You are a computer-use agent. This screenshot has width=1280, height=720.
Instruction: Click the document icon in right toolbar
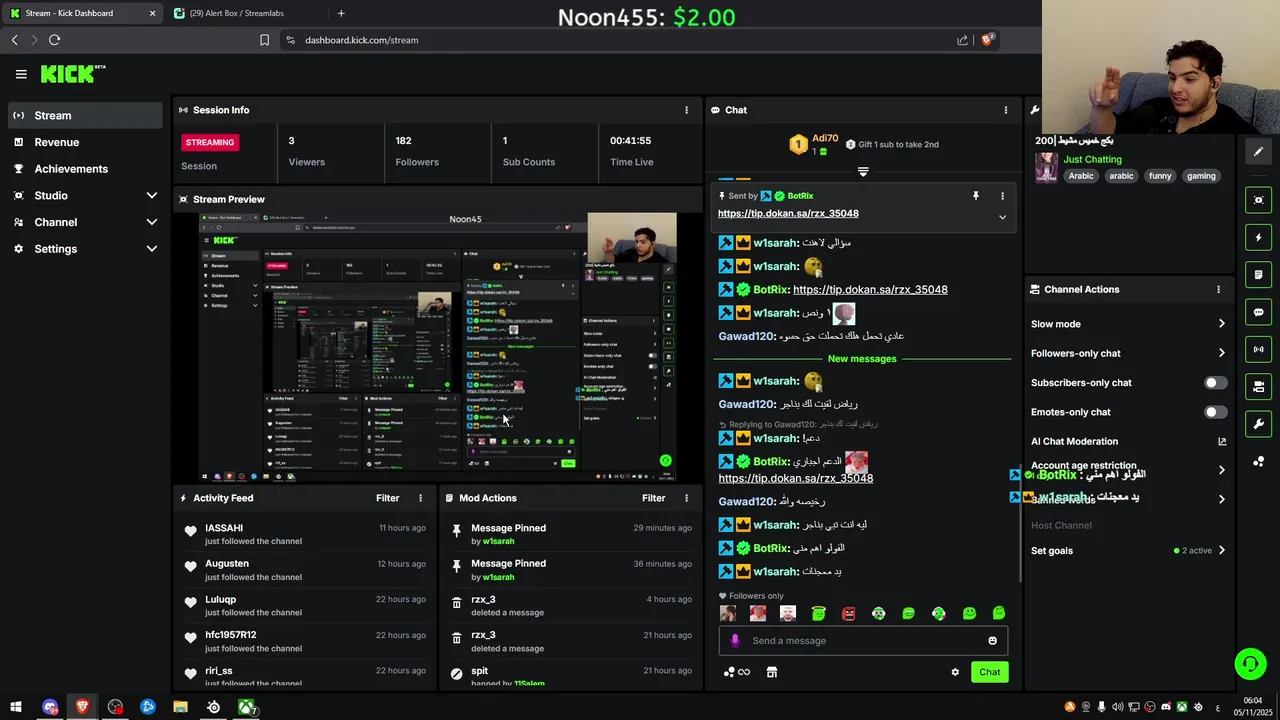tap(1259, 274)
